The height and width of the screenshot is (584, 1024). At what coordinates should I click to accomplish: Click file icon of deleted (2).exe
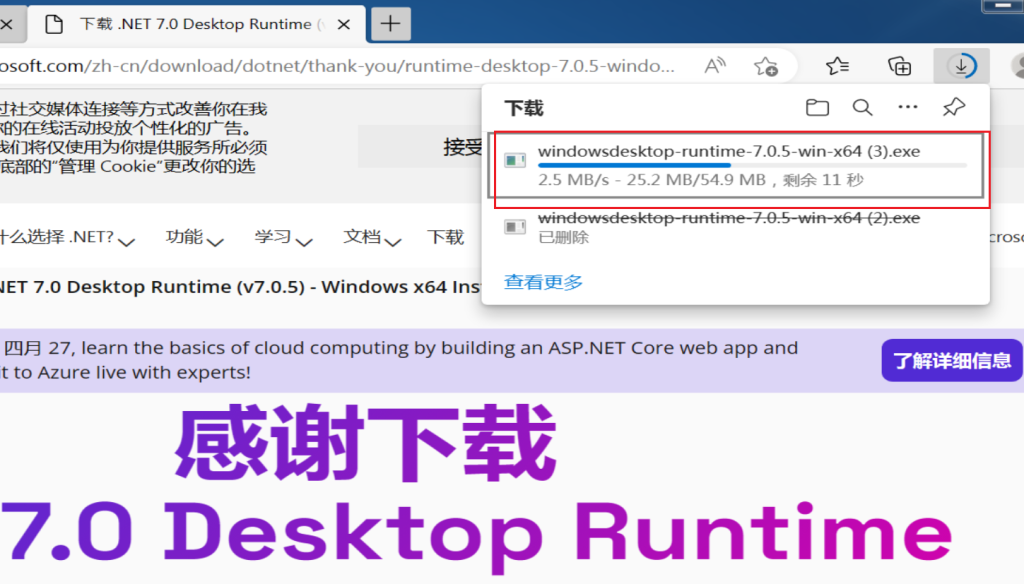point(515,227)
